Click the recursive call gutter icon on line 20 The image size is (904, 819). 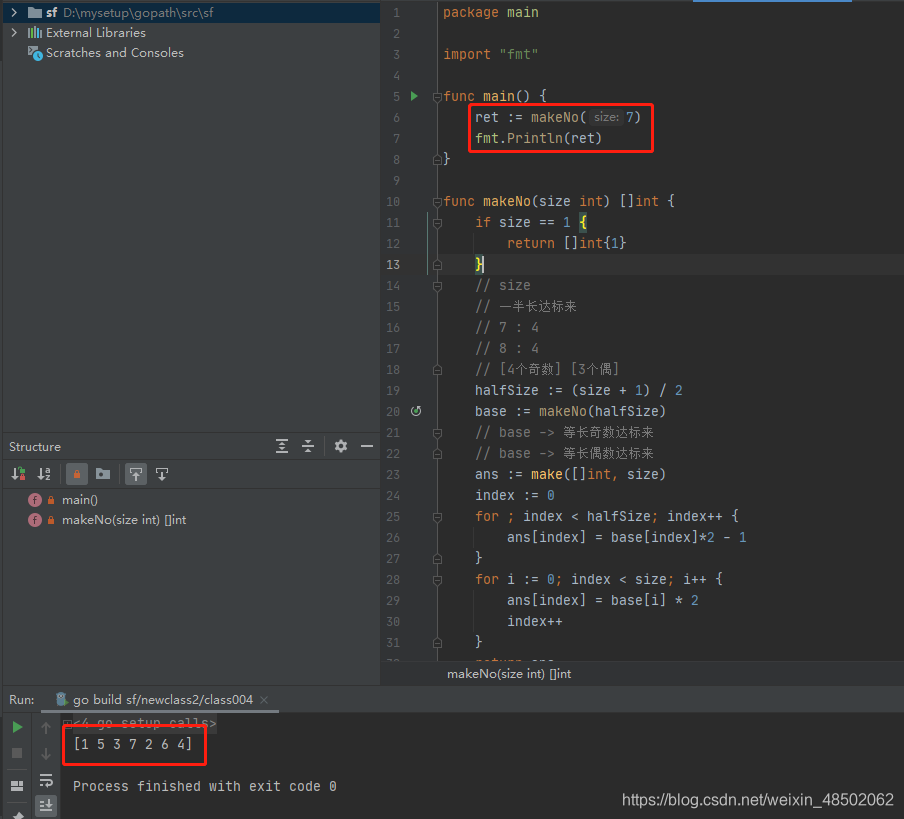(416, 411)
